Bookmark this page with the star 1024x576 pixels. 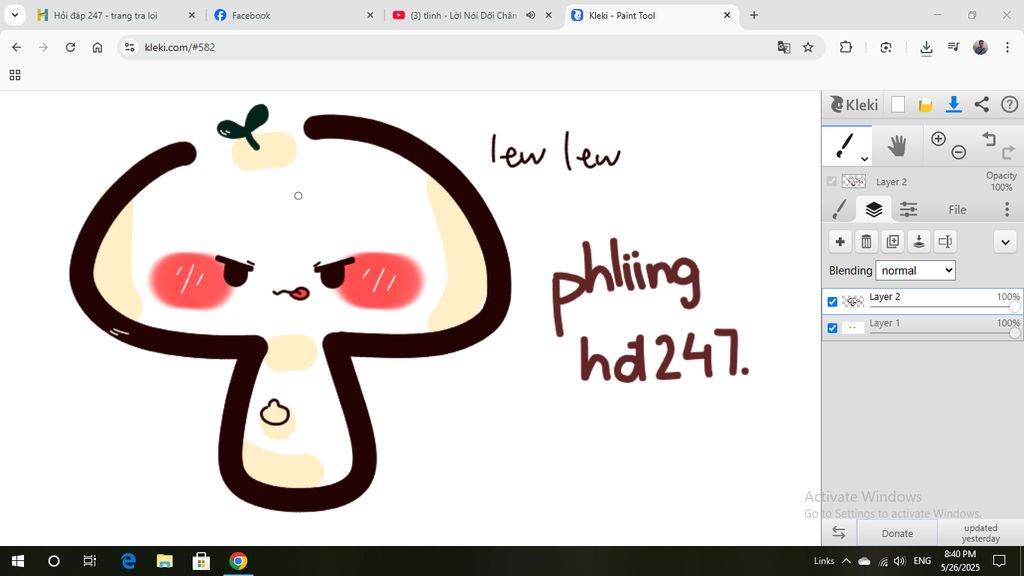point(808,47)
